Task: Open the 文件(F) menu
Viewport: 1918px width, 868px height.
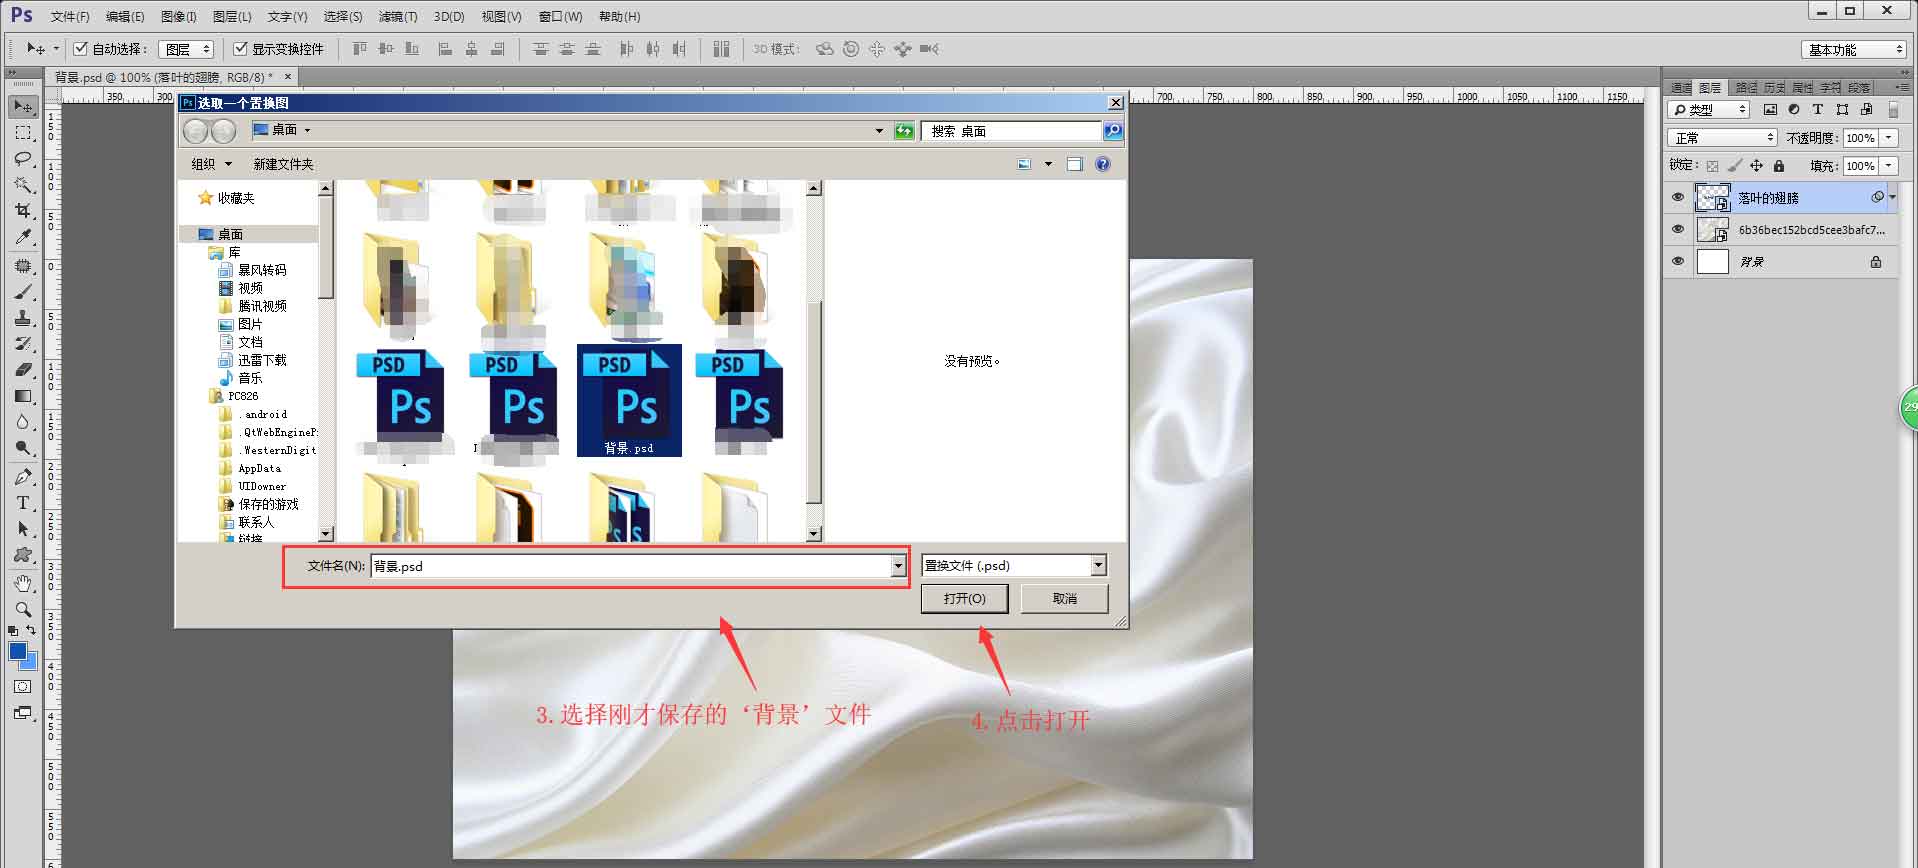Action: 70,17
